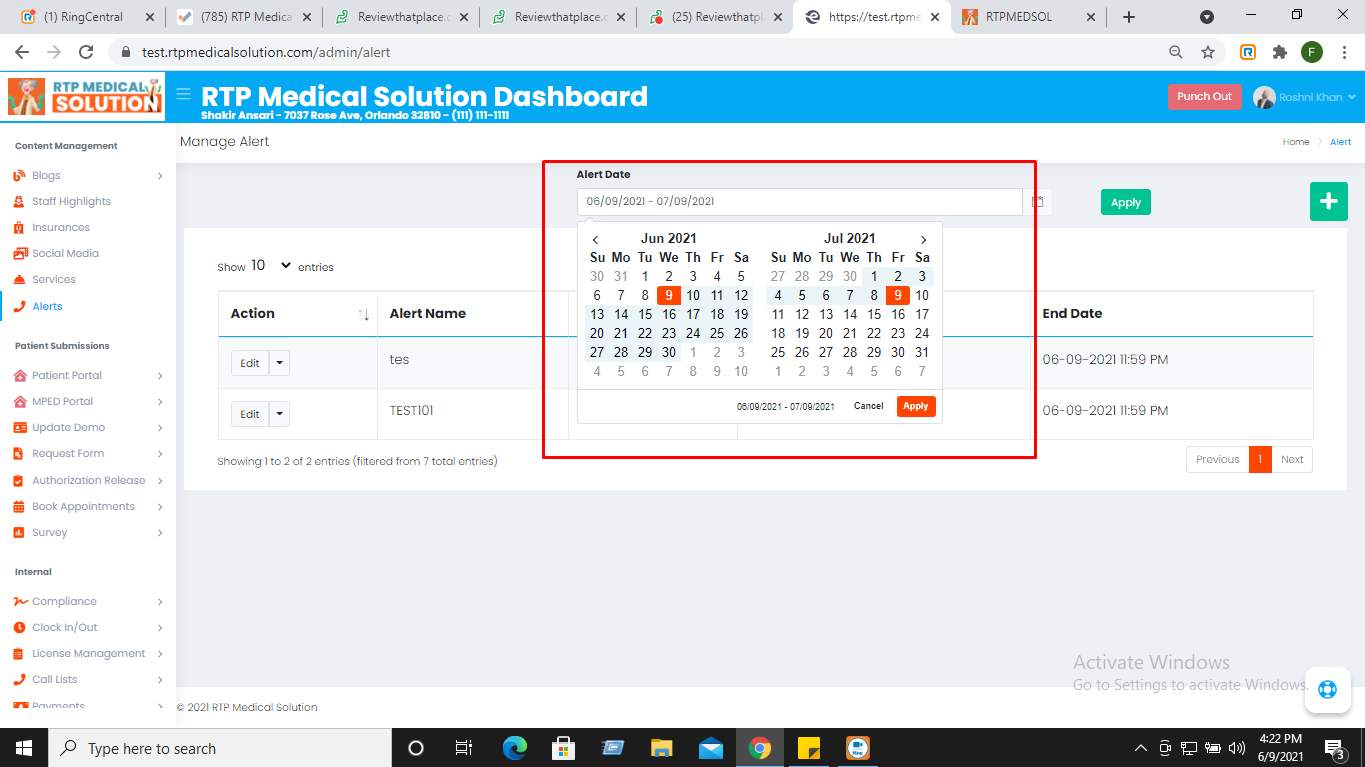Switch to the (785) RTP Medical tab
This screenshot has width=1365, height=767.
(x=244, y=17)
